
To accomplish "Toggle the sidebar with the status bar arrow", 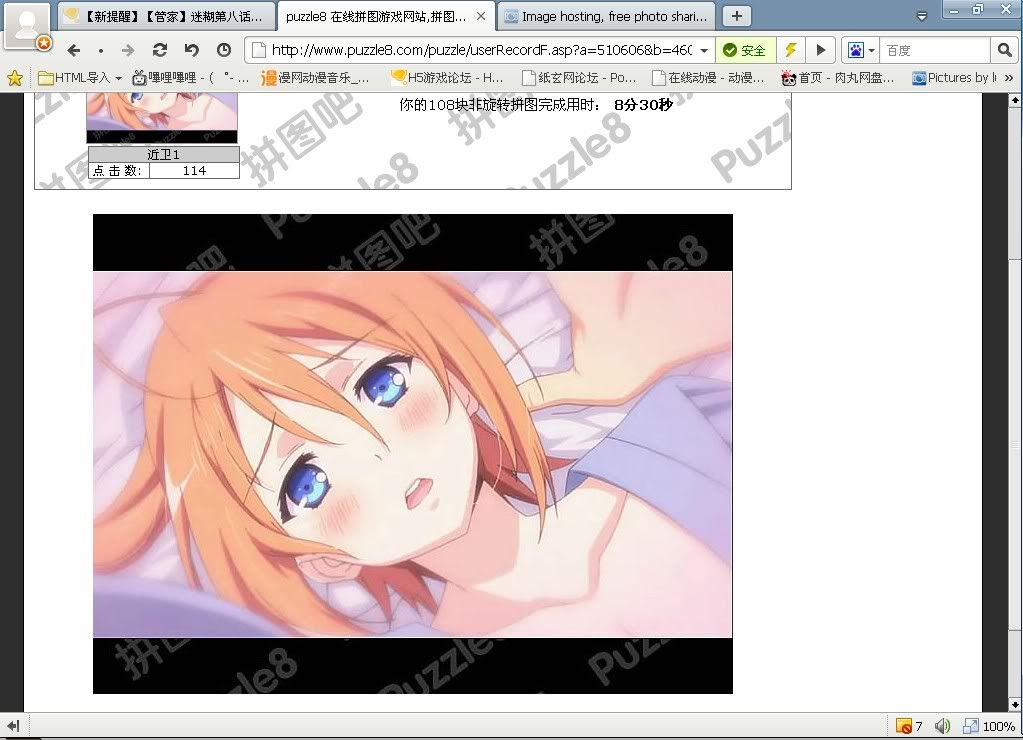I will point(13,726).
